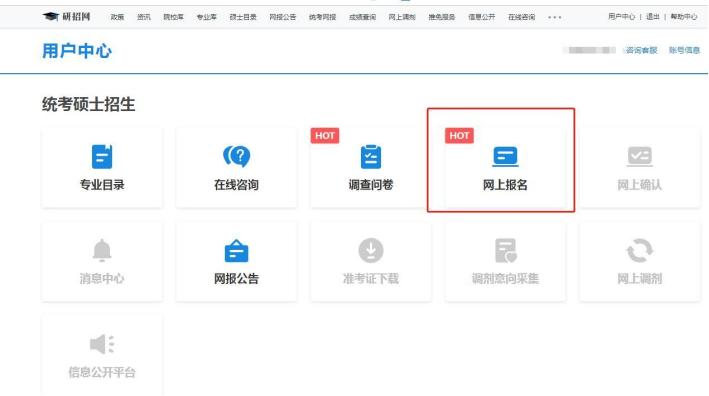Image resolution: width=709 pixels, height=396 pixels.
Task: Open the 网报公告 card
Action: (236, 261)
